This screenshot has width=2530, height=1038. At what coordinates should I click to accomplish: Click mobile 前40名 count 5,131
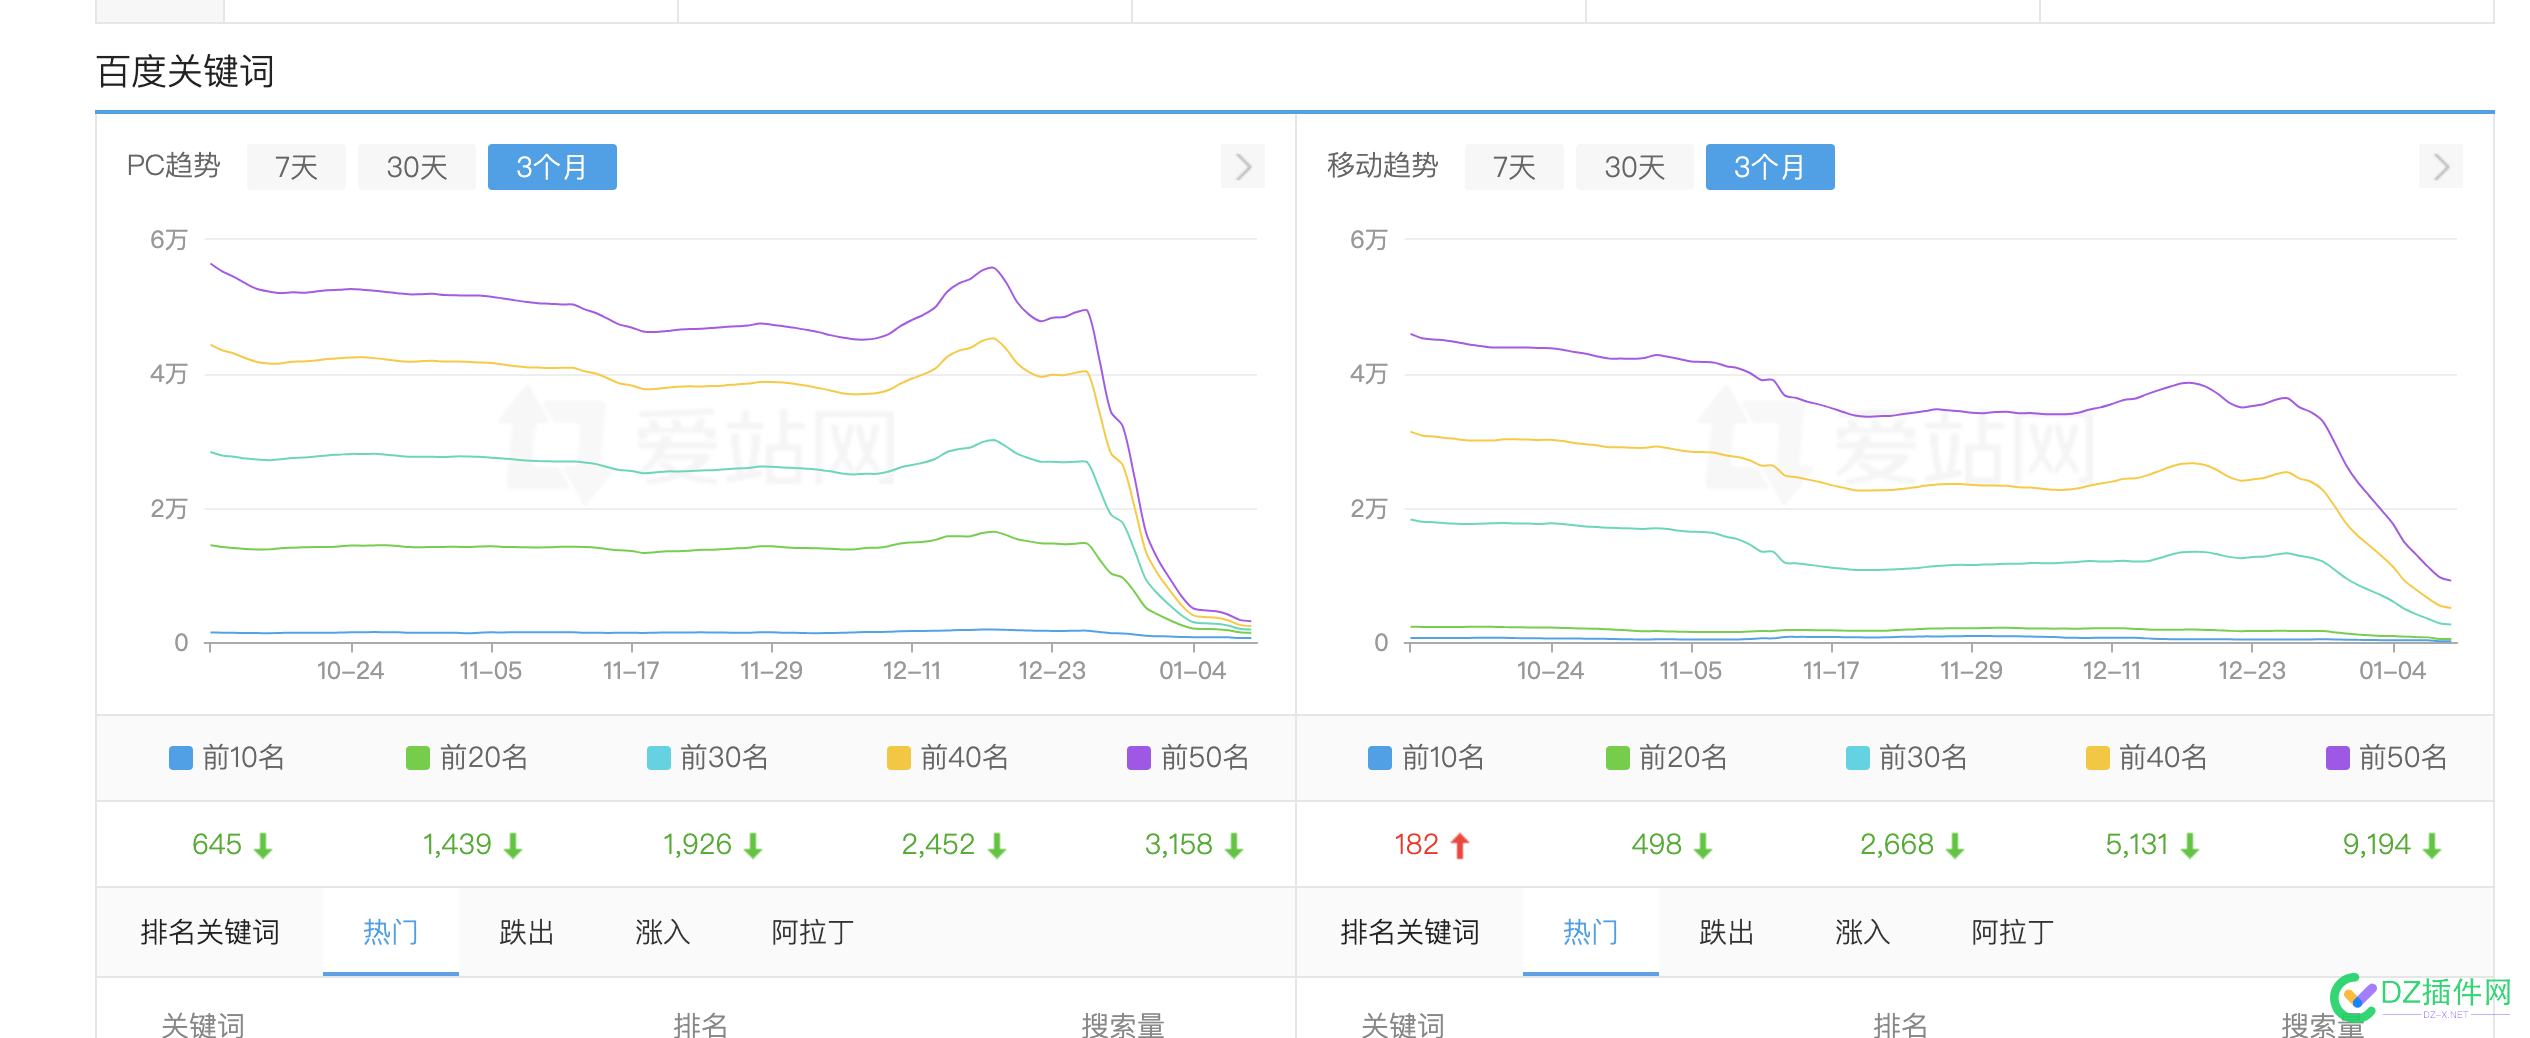pyautogui.click(x=2137, y=845)
